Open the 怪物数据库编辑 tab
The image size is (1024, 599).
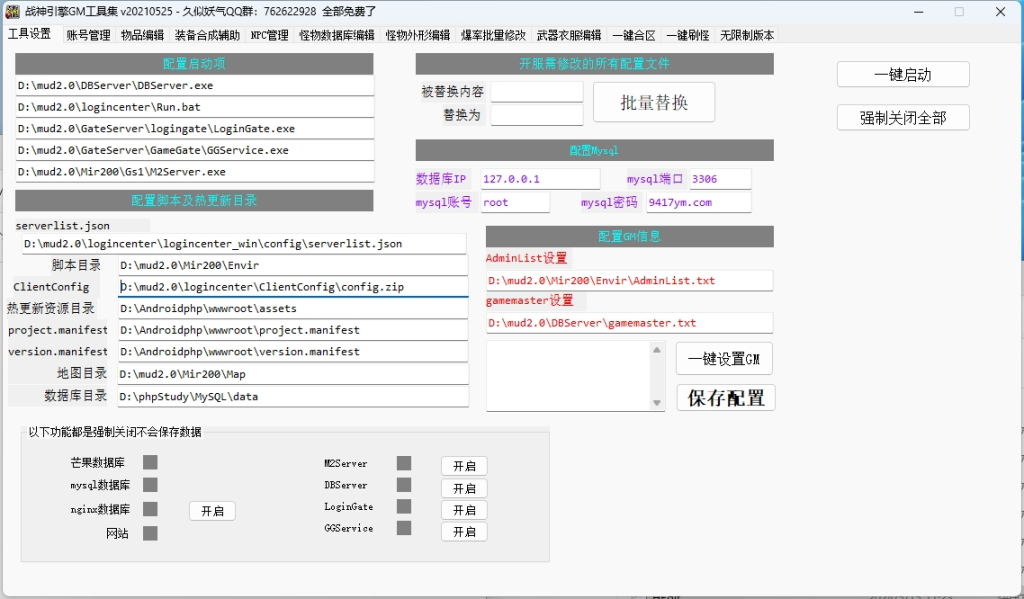coord(337,35)
